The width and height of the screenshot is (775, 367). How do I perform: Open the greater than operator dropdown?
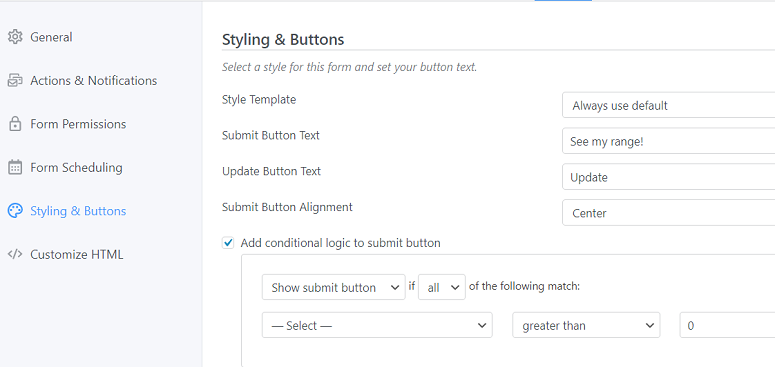pyautogui.click(x=586, y=326)
